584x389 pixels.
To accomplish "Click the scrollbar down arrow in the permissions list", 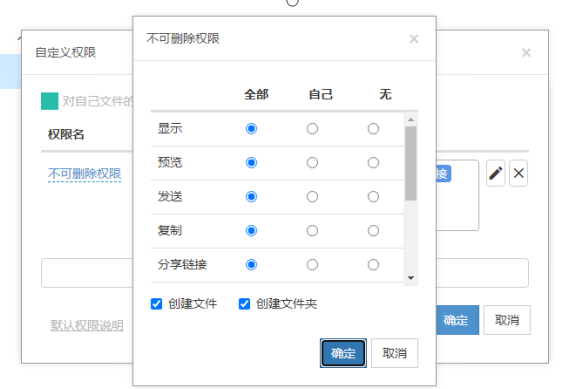I will 411,278.
